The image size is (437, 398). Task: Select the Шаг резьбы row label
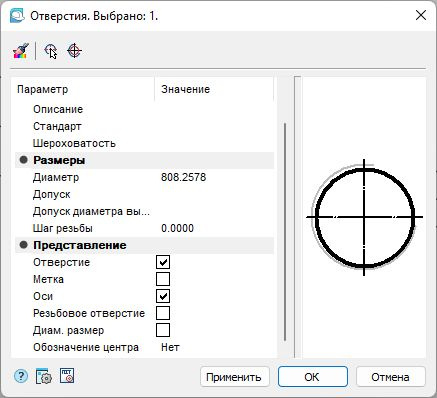63,228
